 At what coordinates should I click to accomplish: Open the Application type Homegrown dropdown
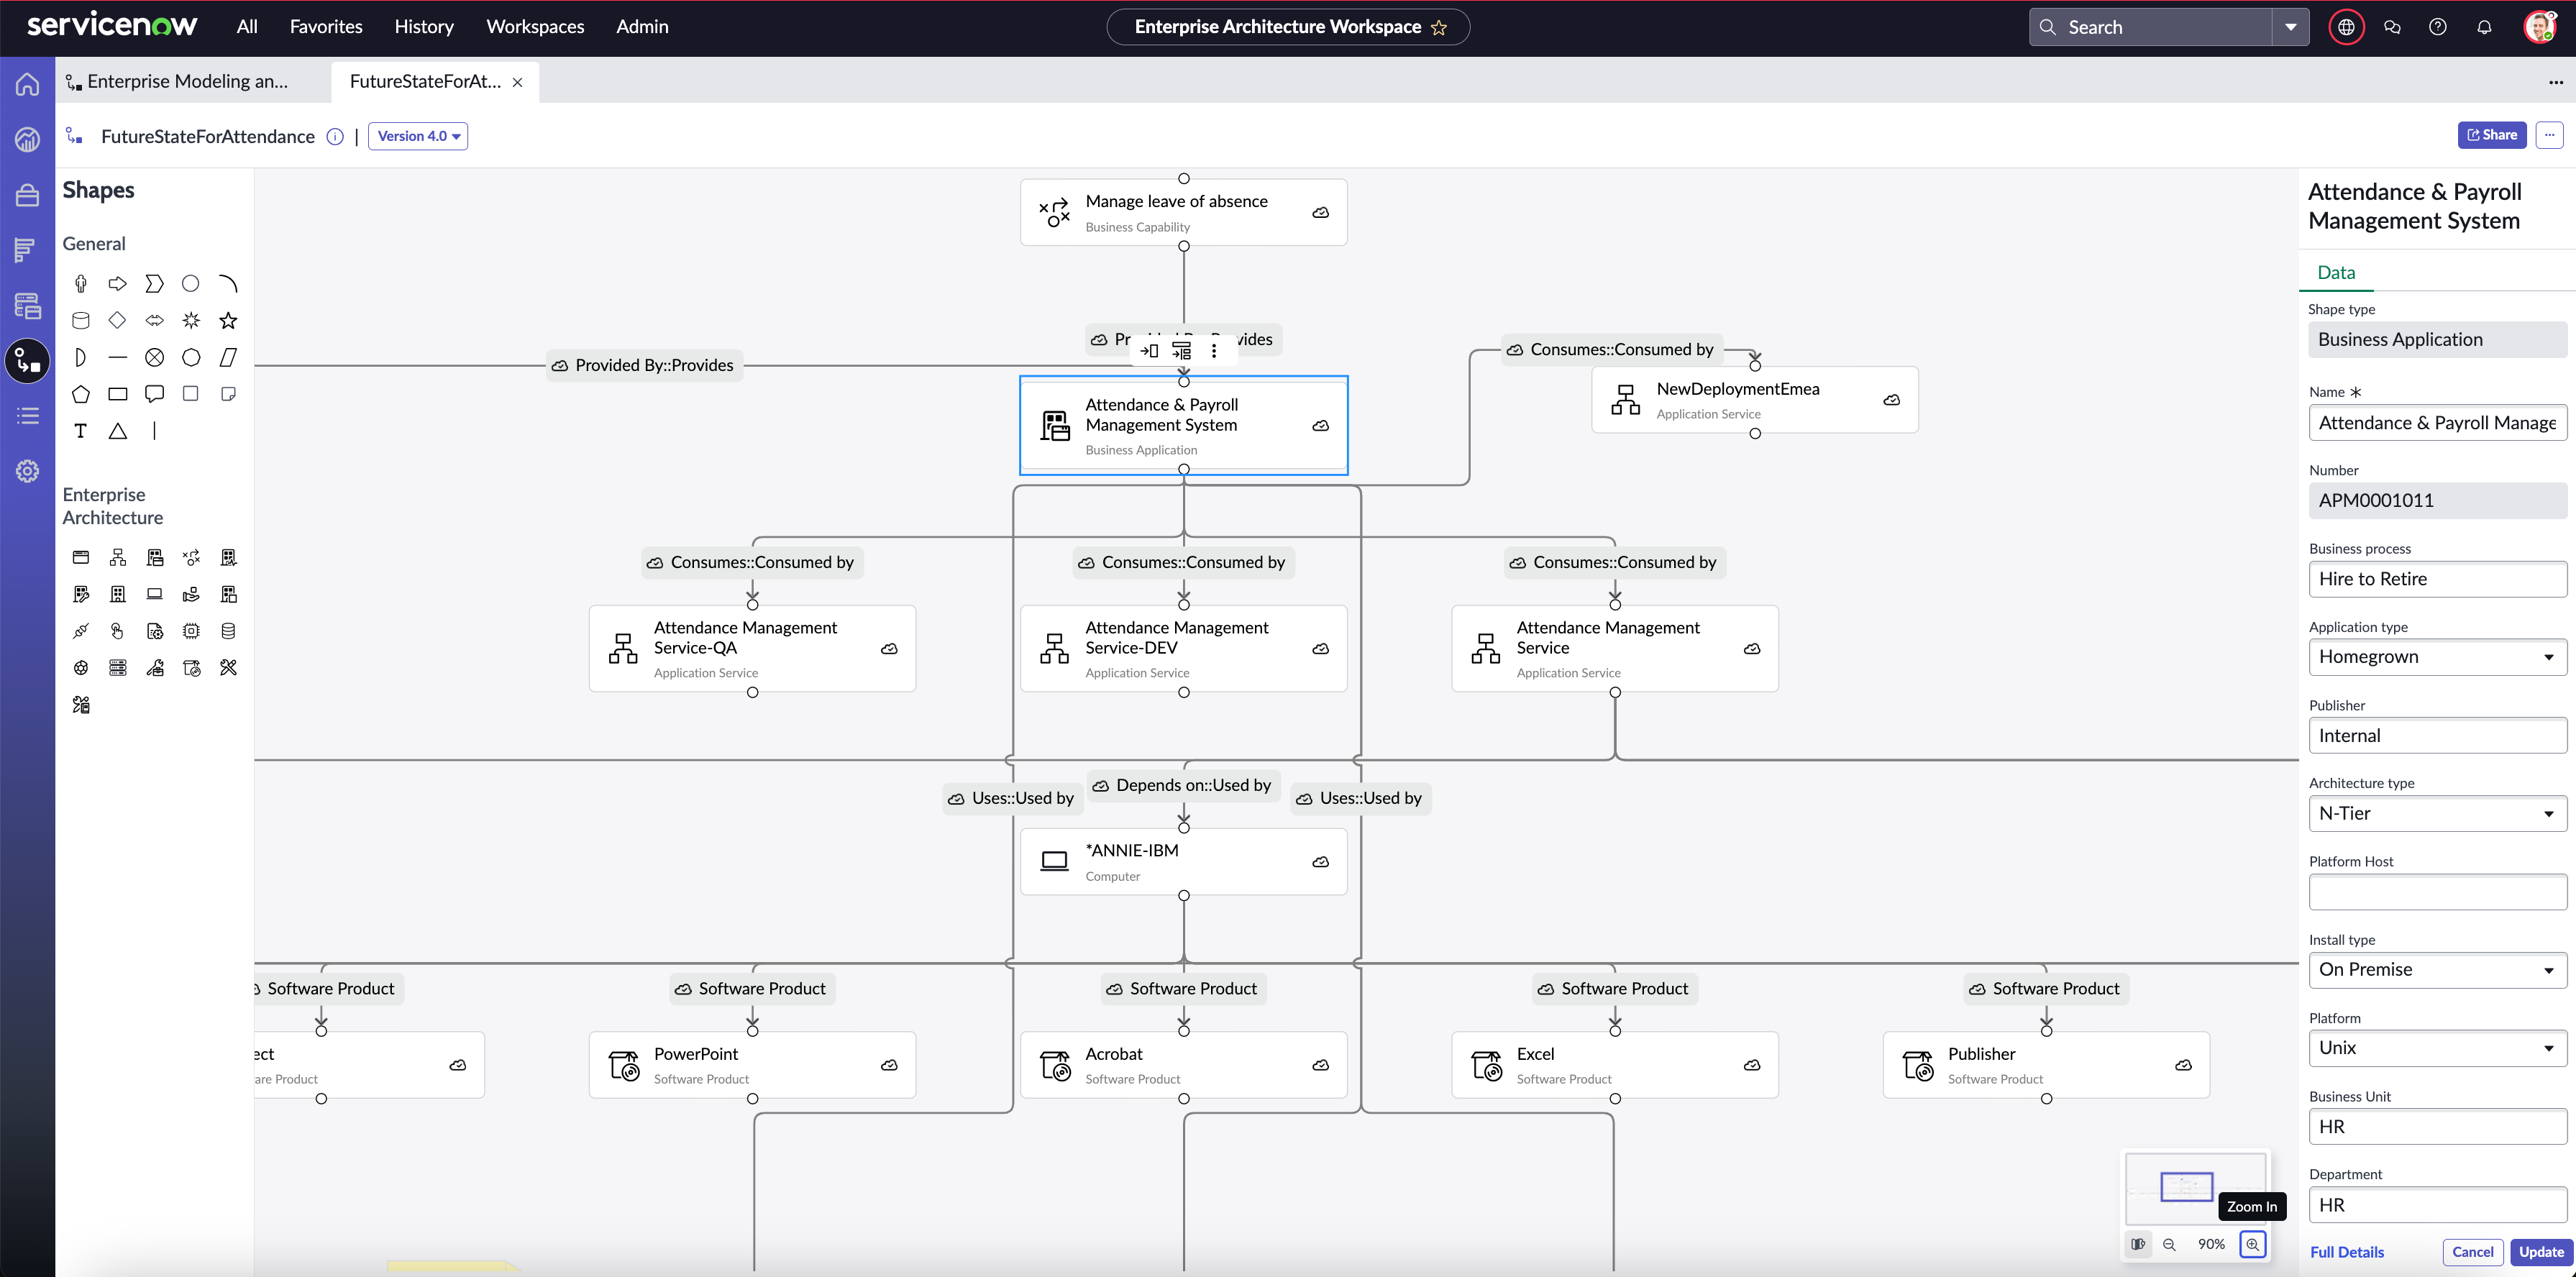point(2437,657)
